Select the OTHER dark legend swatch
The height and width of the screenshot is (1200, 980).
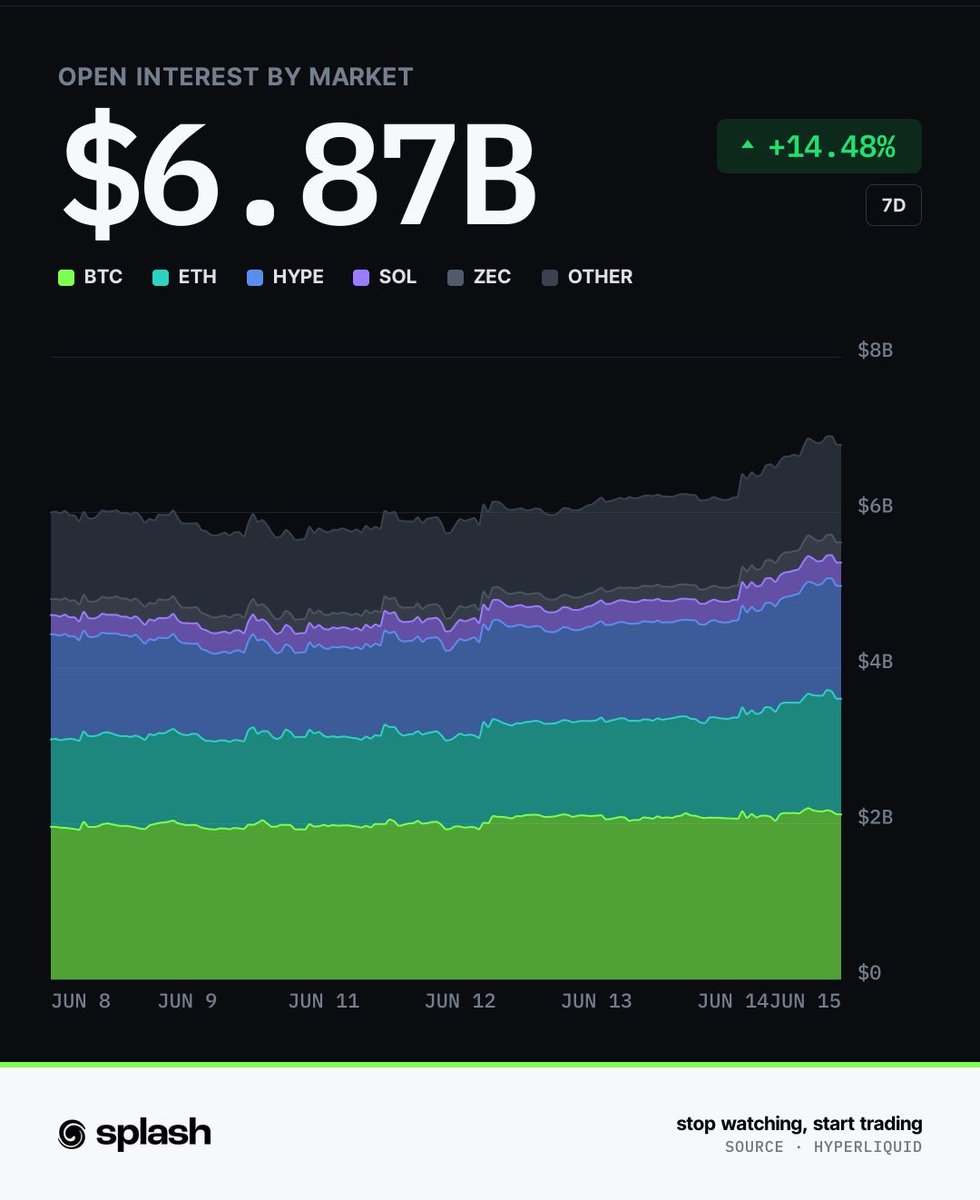pyautogui.click(x=550, y=278)
